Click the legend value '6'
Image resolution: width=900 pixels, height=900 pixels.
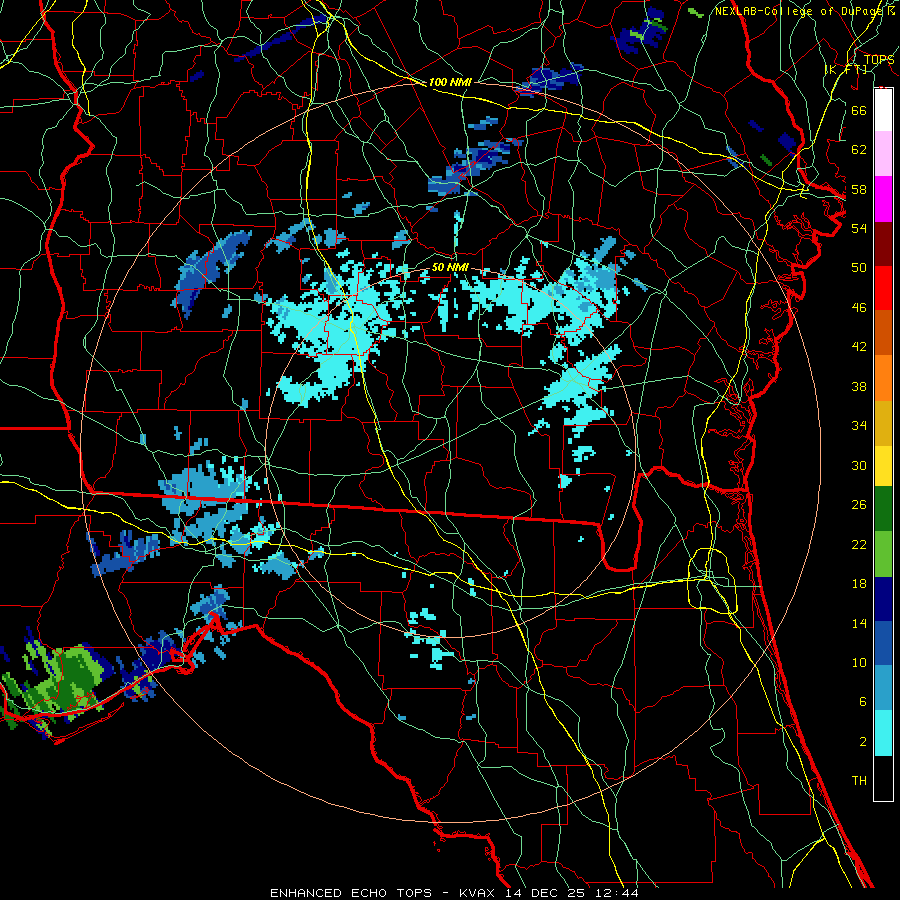(863, 702)
